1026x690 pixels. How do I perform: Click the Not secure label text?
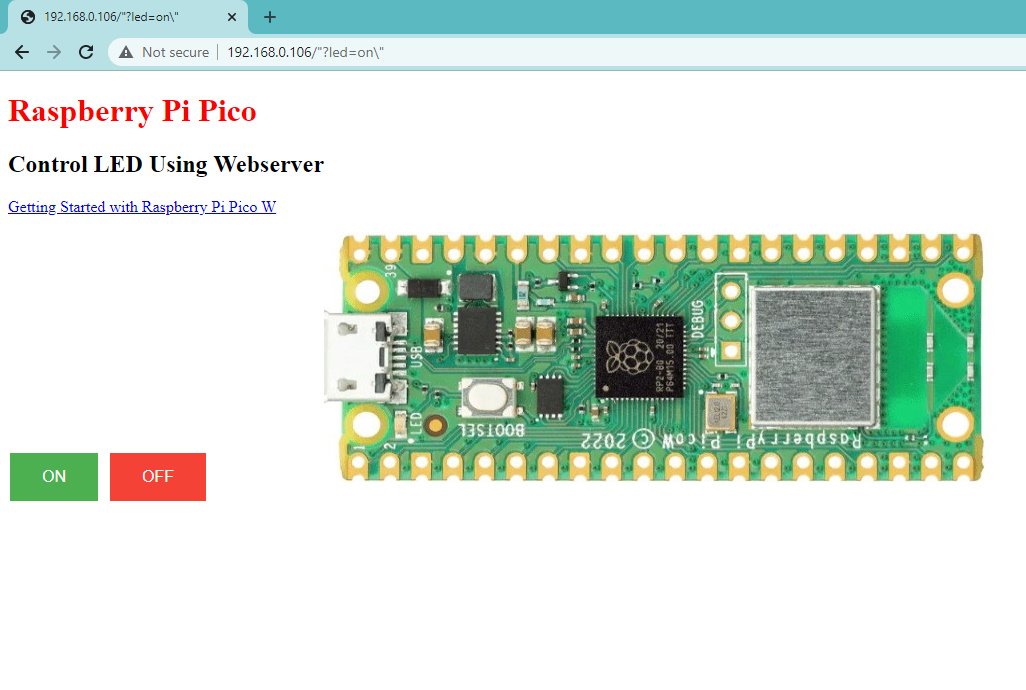point(175,52)
